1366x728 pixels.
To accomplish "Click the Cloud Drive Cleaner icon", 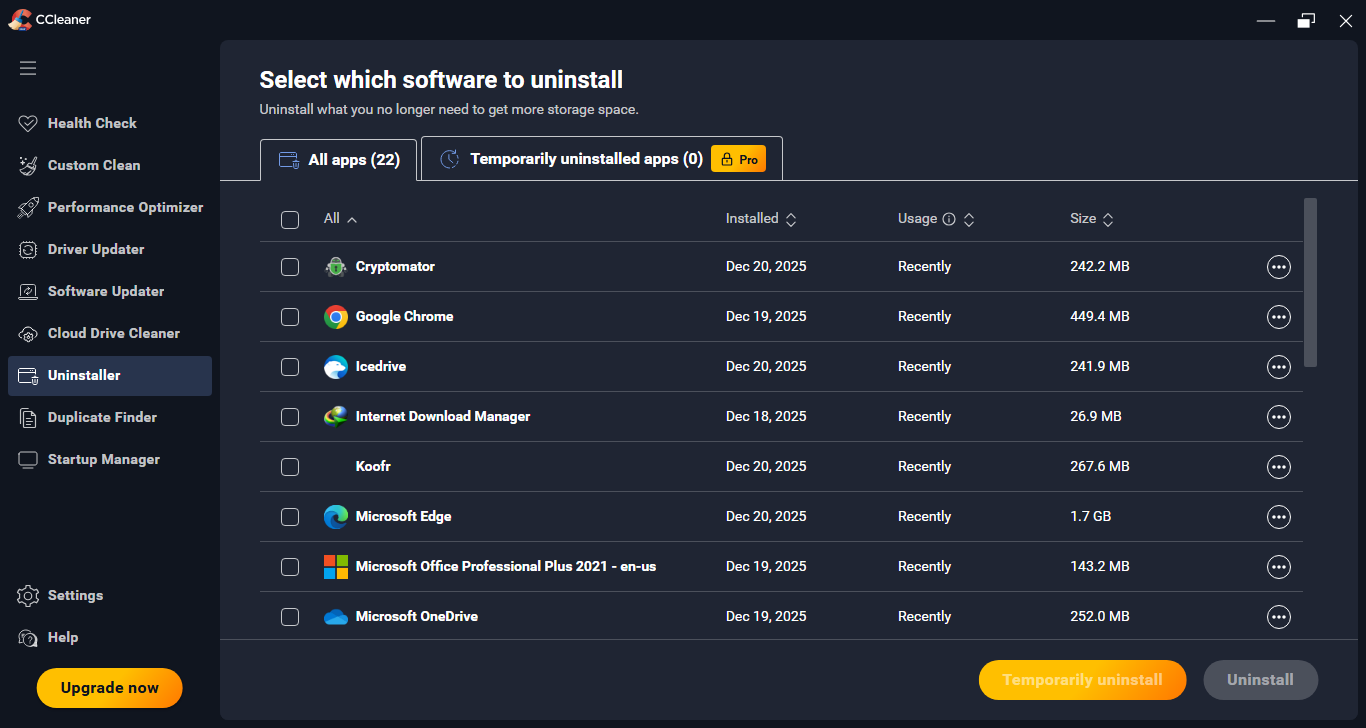I will coord(28,334).
